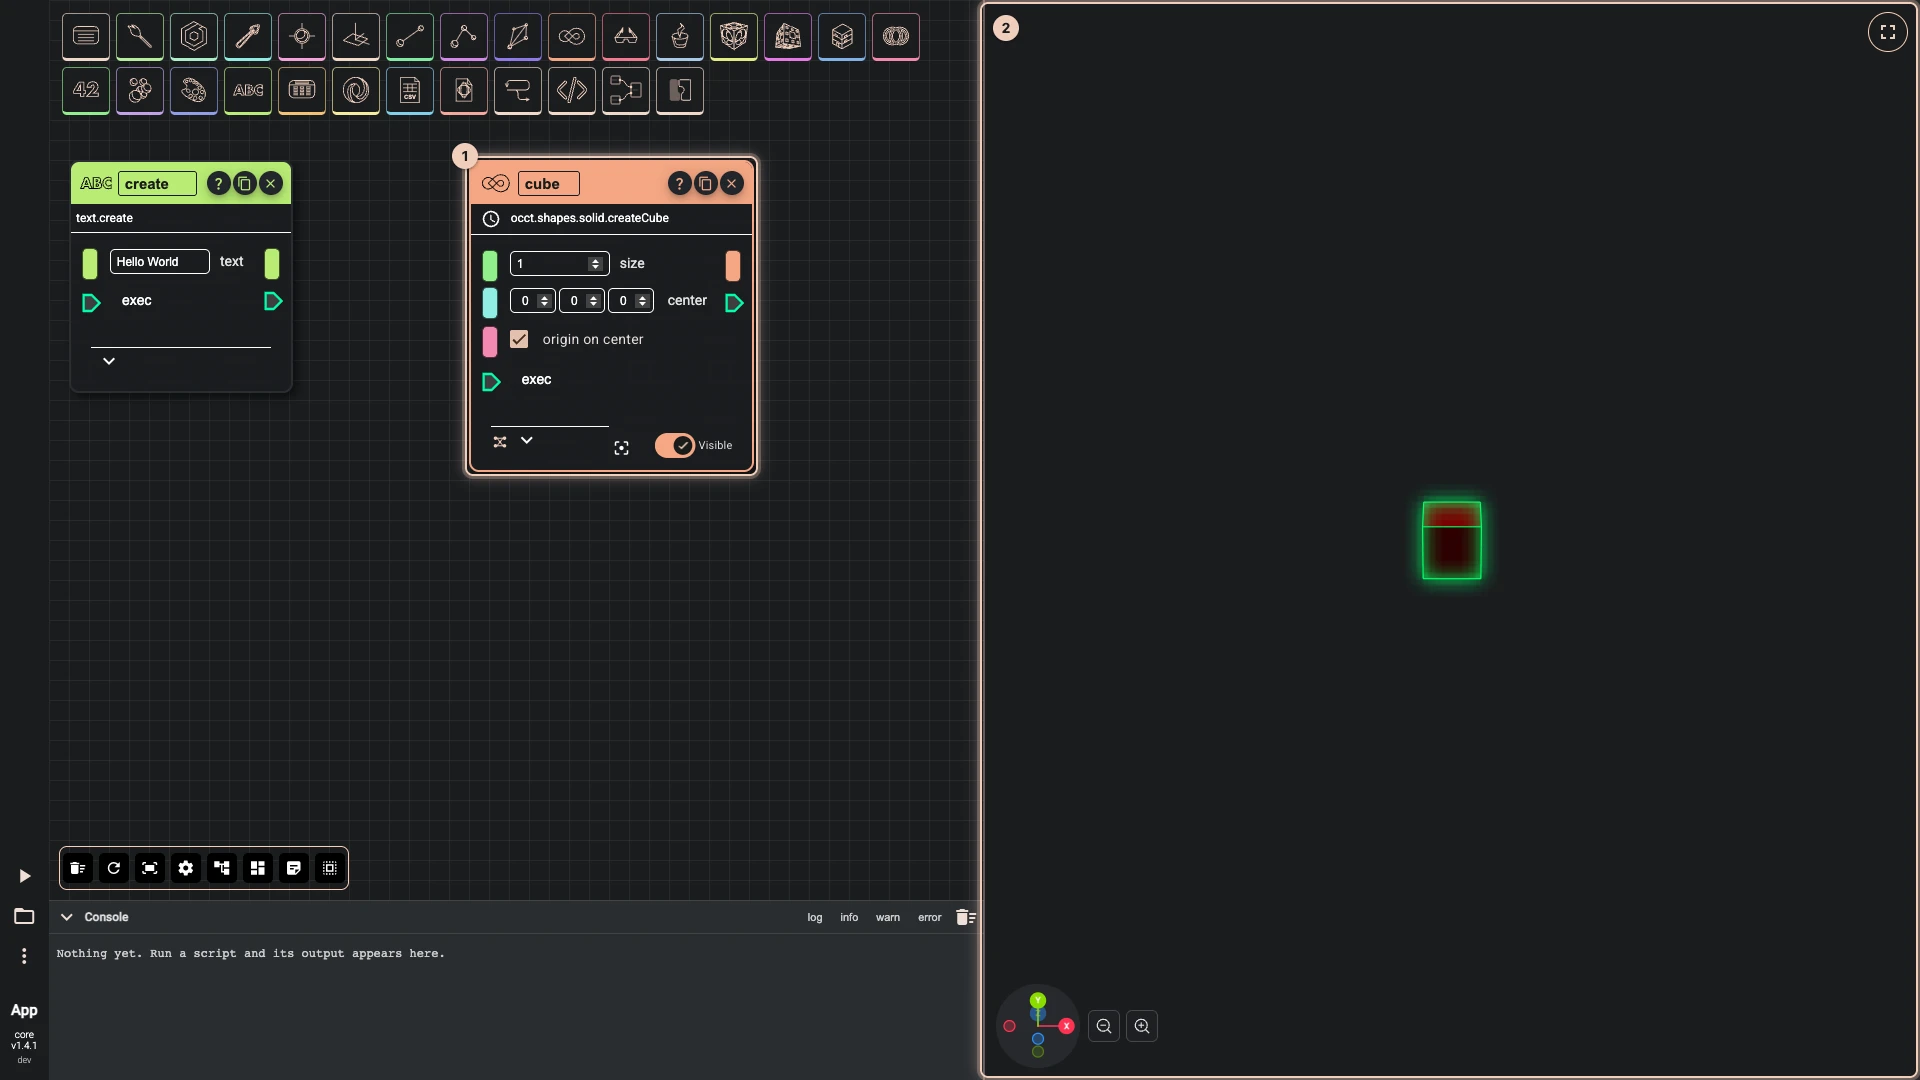The width and height of the screenshot is (1920, 1080).
Task: Click the play run button in sidebar
Action: coord(25,876)
